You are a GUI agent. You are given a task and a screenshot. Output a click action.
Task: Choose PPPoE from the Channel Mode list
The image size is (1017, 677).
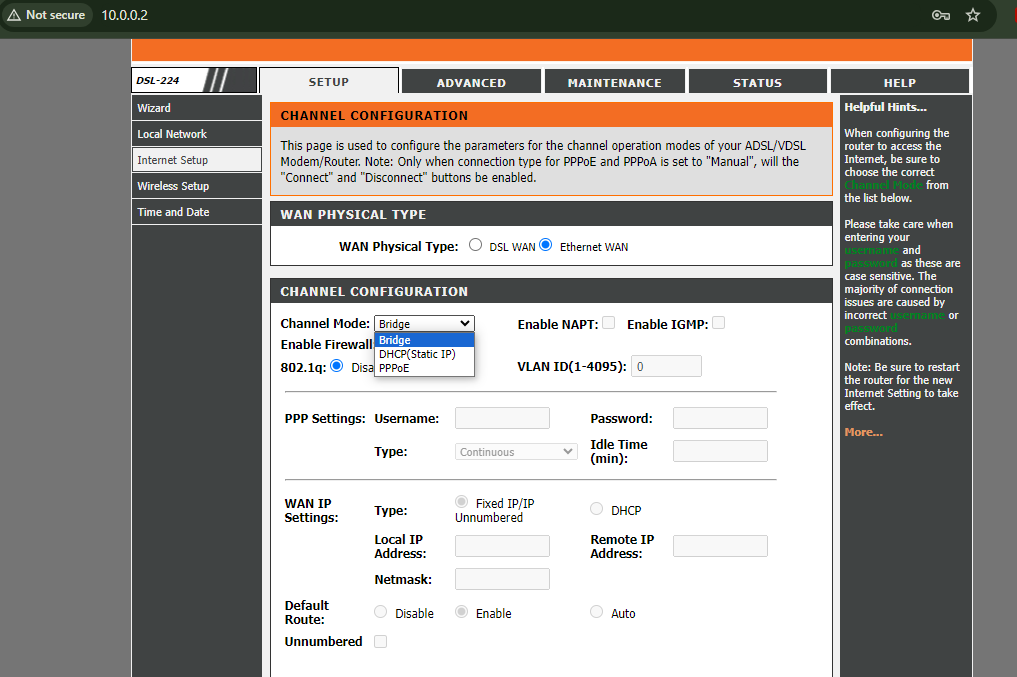[x=394, y=368]
